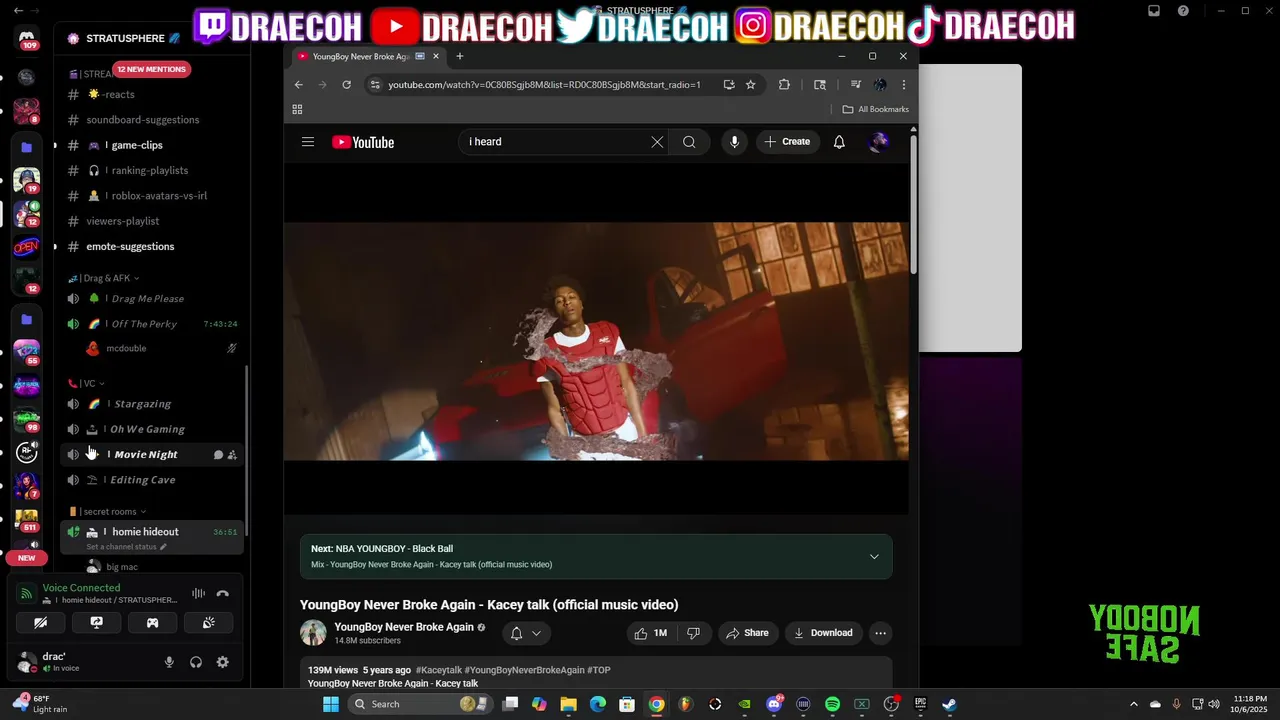Download the Kacey talk video
This screenshot has height=720, width=1280.
tap(823, 633)
